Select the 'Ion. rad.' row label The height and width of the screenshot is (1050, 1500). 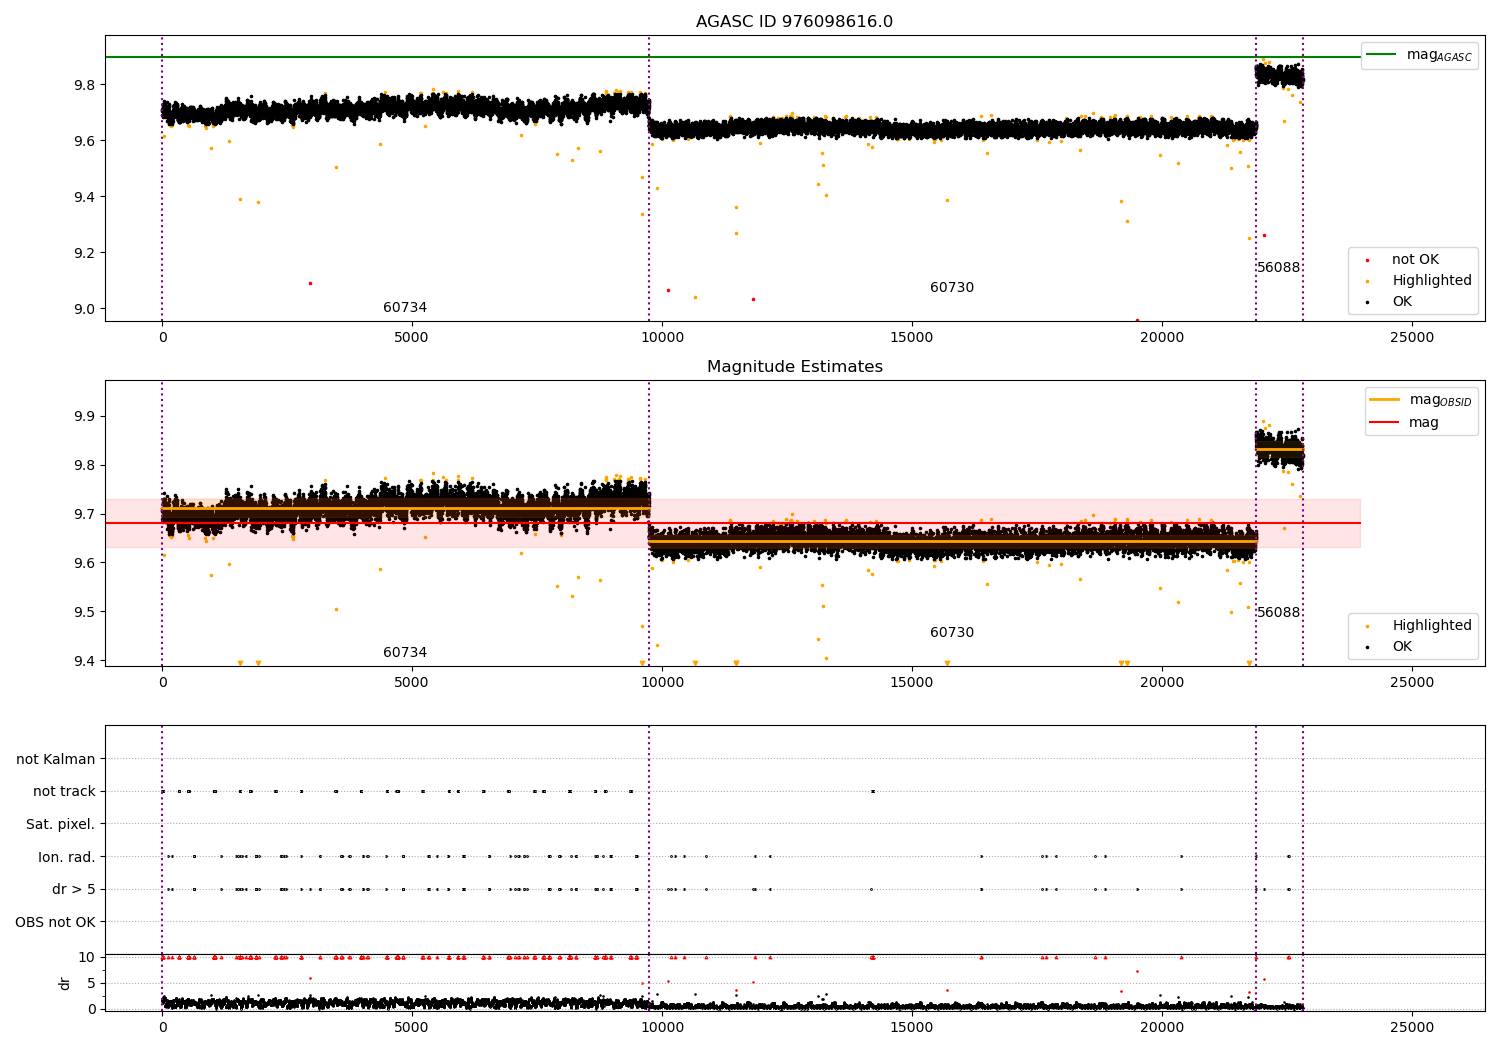(x=67, y=858)
